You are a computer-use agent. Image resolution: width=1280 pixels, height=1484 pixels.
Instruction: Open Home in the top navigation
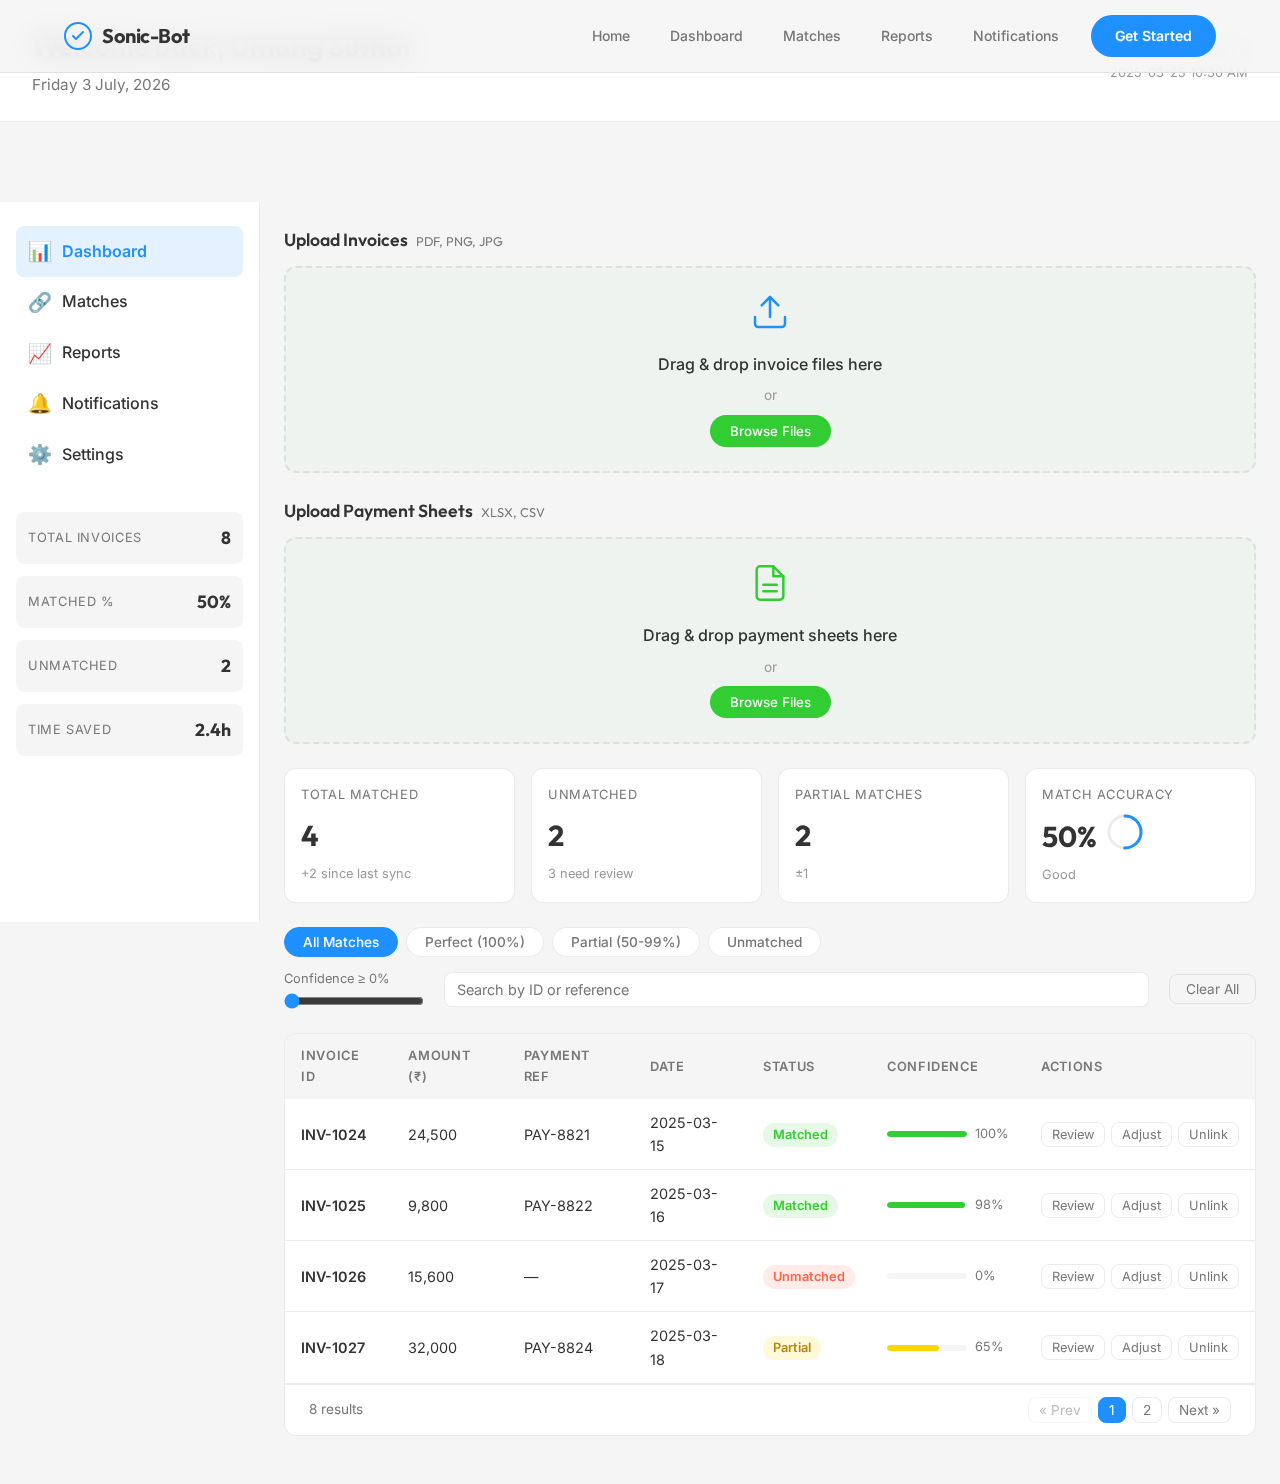pos(611,36)
